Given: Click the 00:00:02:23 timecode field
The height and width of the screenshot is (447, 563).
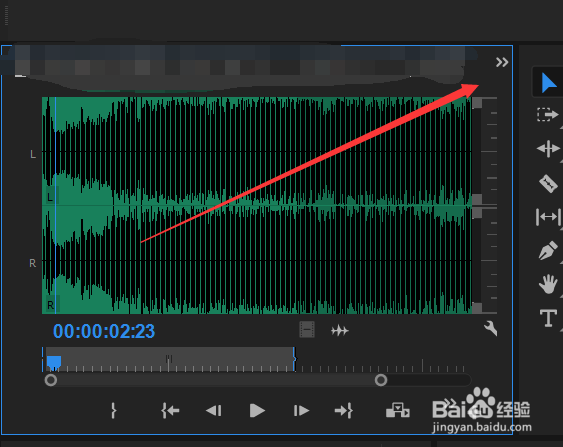Looking at the screenshot, I should click(x=104, y=331).
